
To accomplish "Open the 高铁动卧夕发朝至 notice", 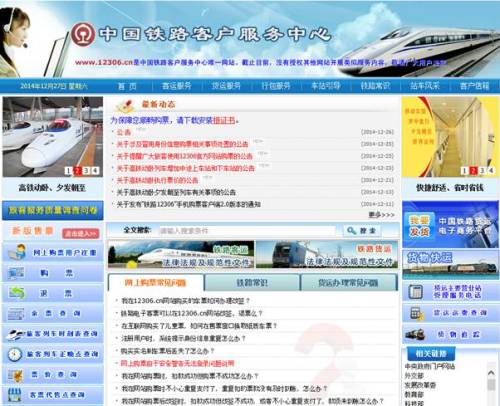I will (x=176, y=192).
